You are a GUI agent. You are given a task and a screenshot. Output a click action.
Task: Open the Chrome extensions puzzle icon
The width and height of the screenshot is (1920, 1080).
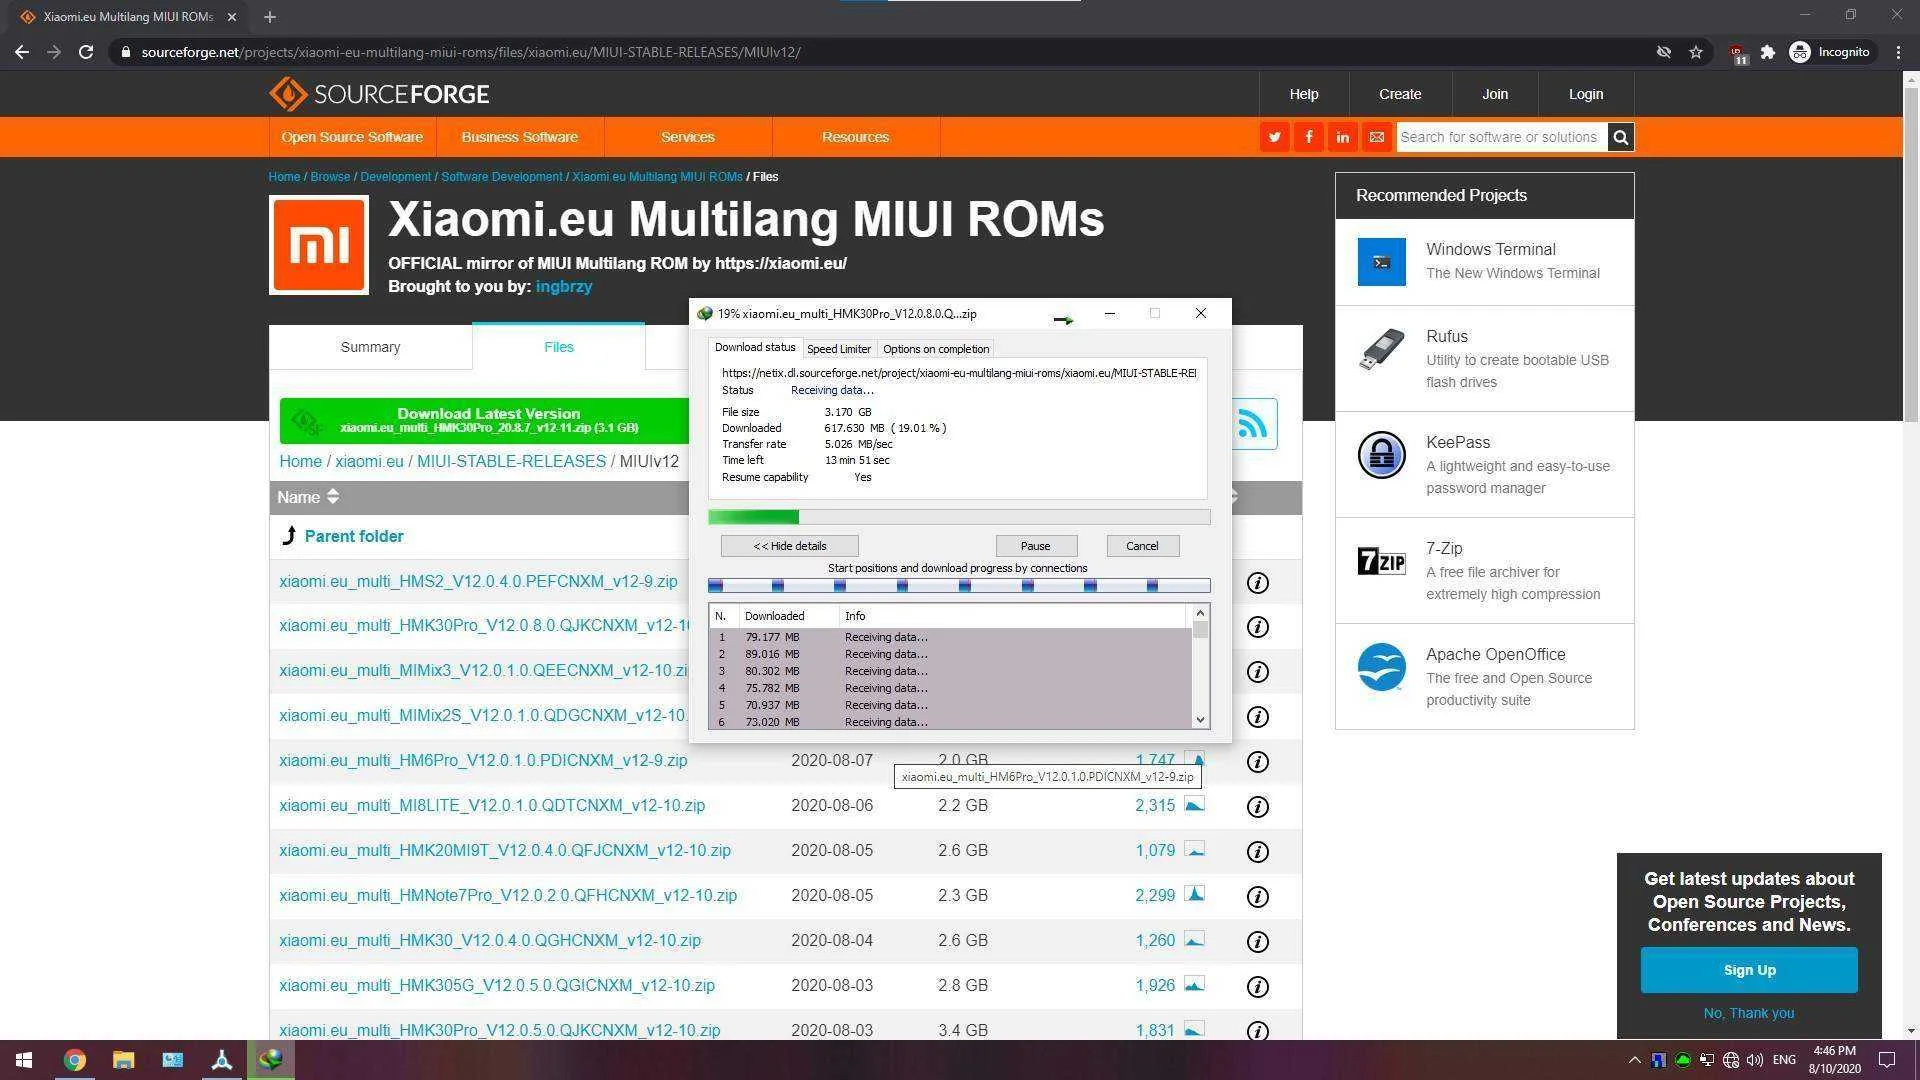point(1768,52)
